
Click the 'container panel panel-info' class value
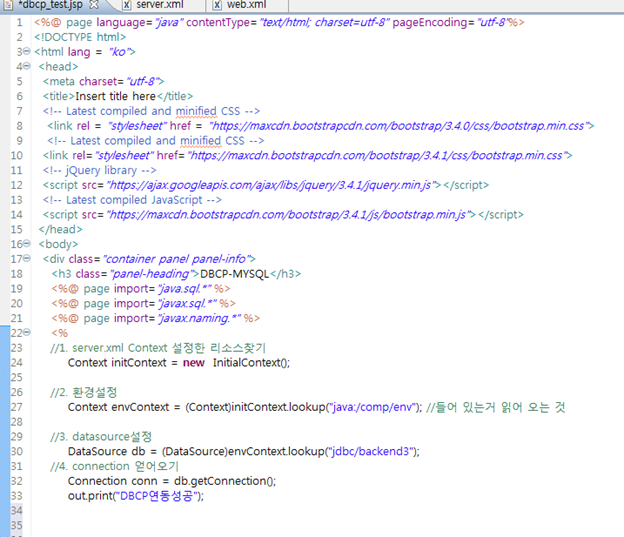176,259
